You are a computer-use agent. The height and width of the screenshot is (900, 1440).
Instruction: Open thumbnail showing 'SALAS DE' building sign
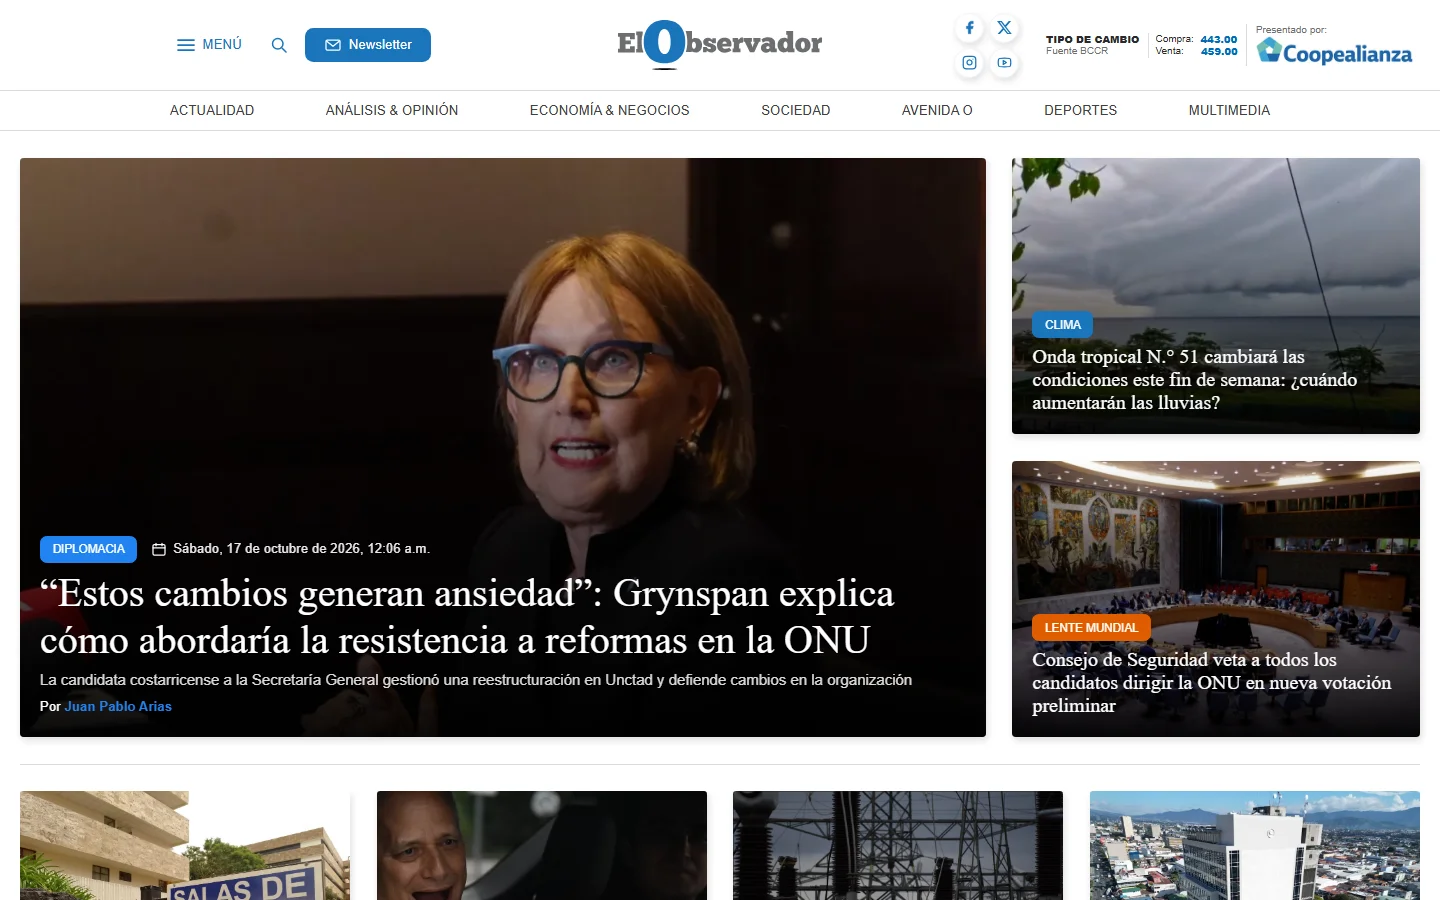(185, 846)
